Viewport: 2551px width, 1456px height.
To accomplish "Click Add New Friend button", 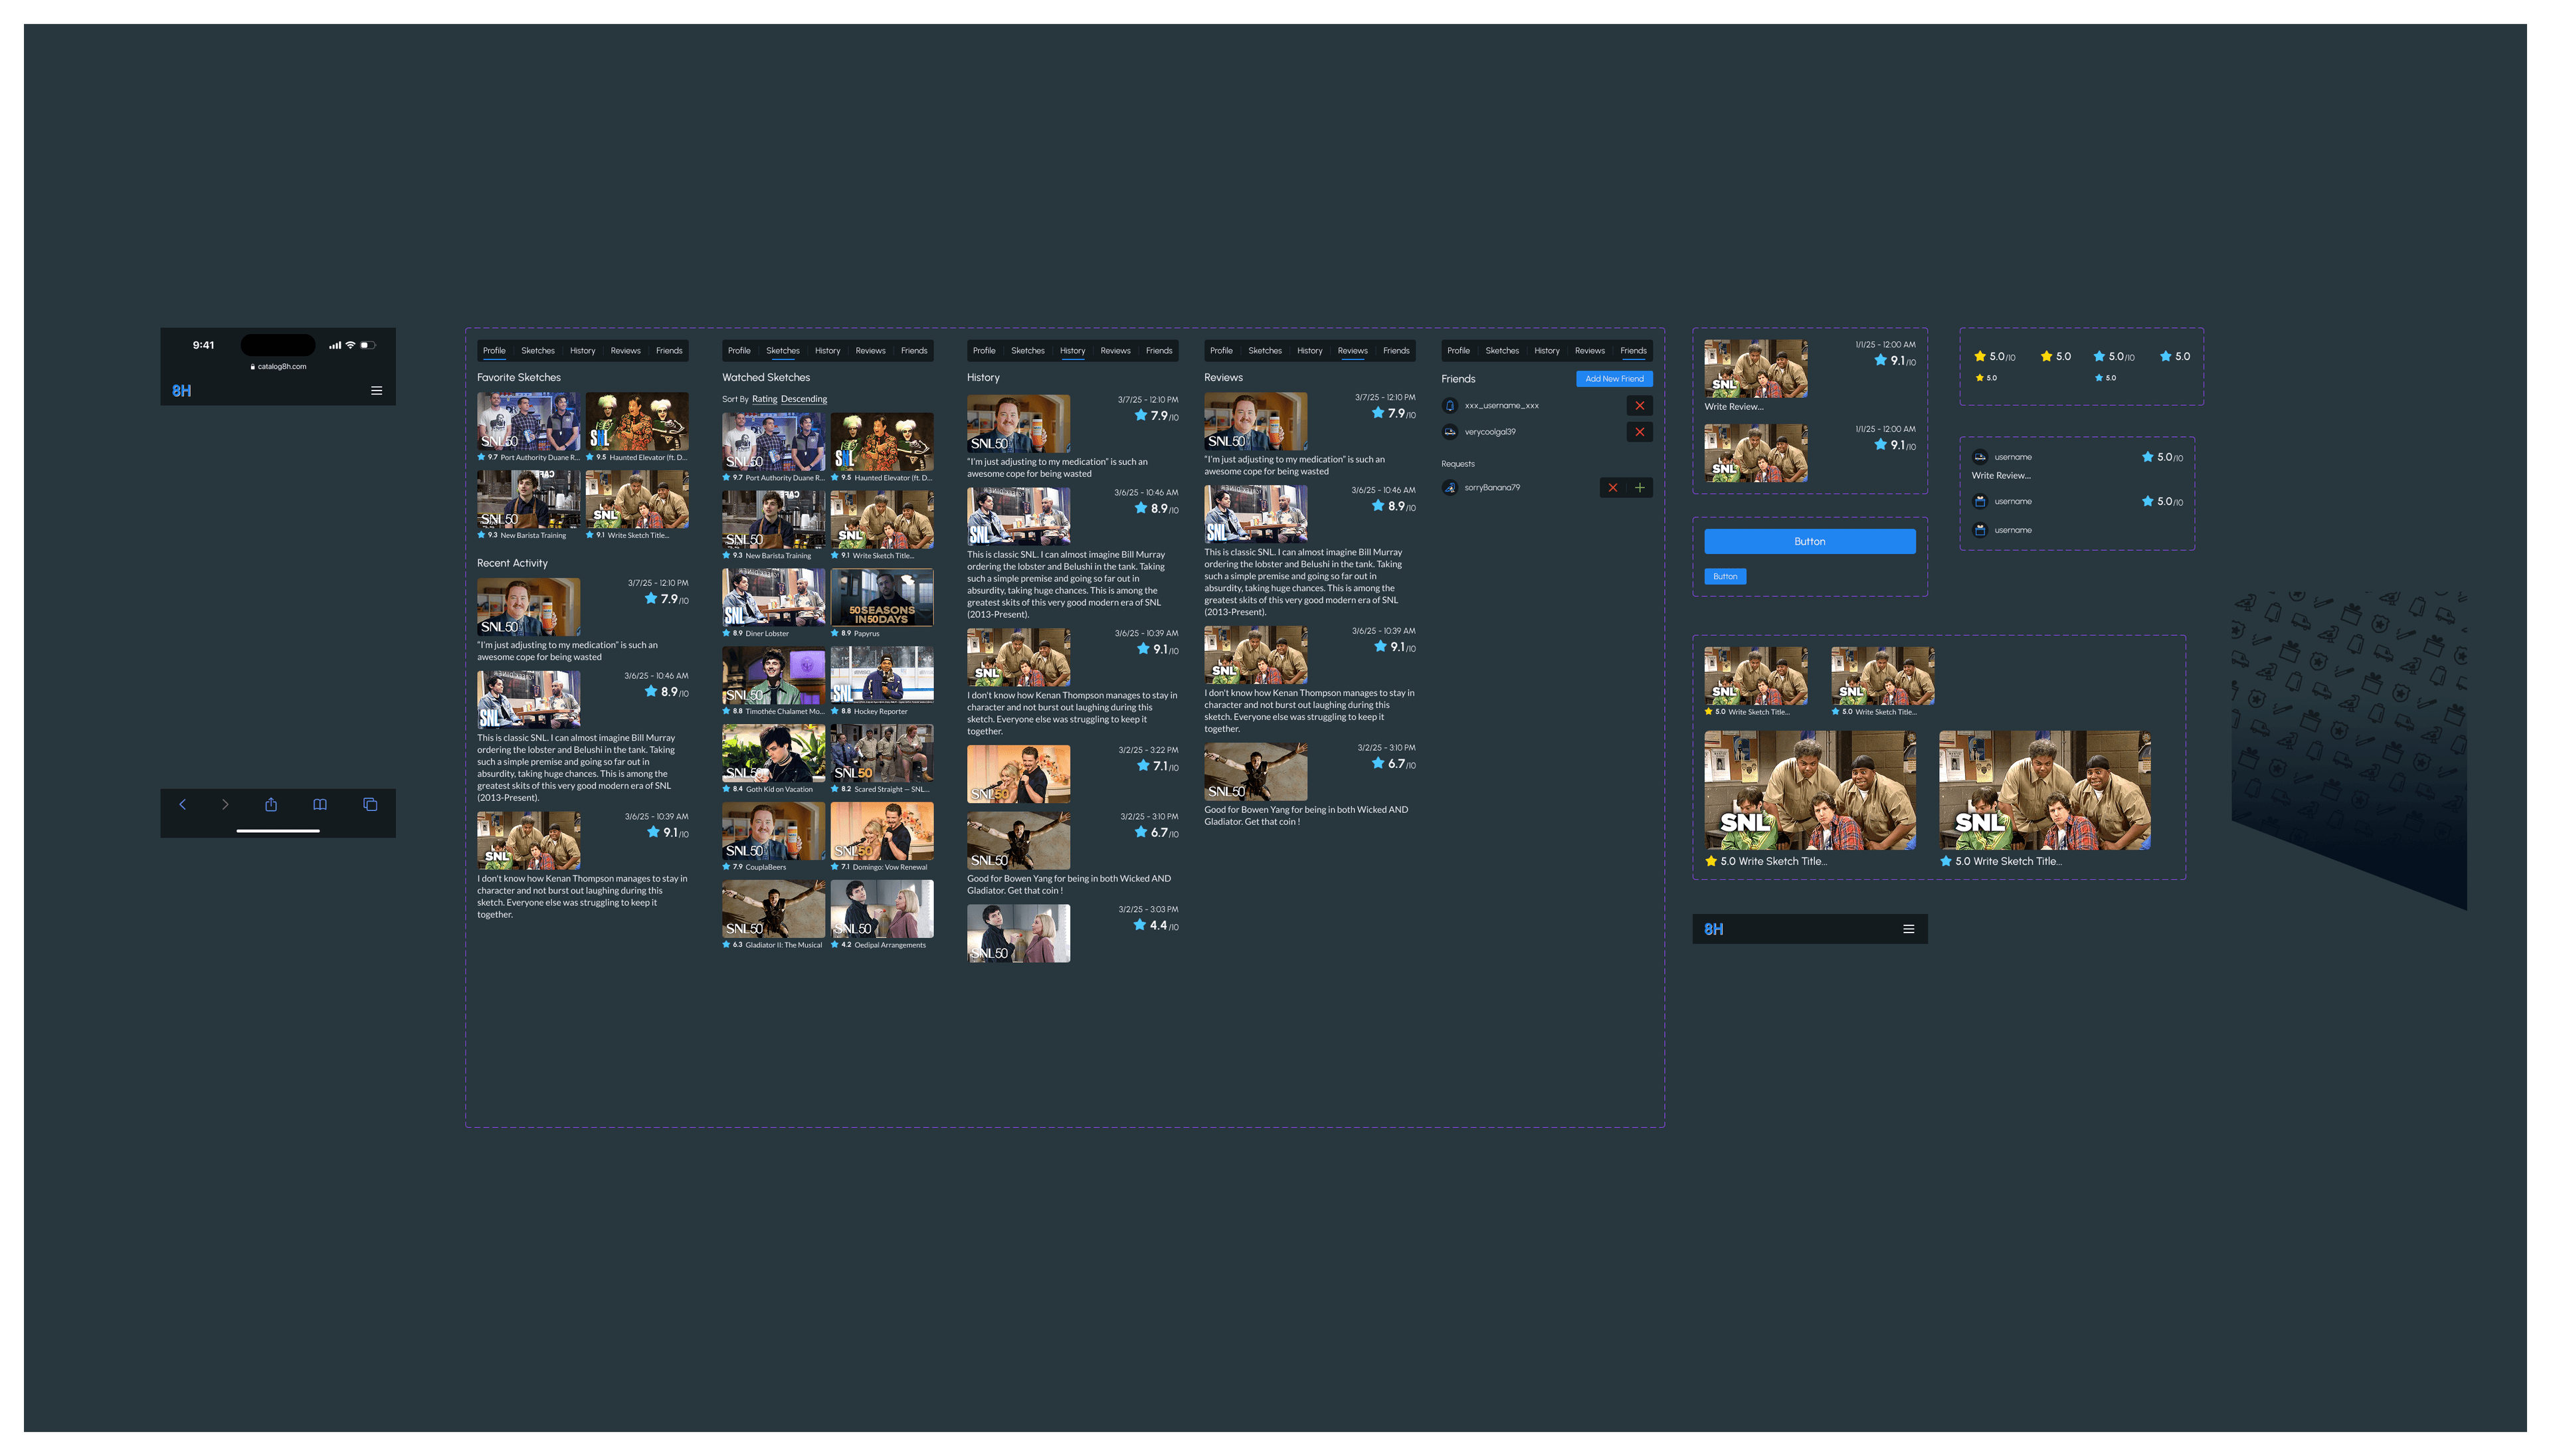I will coord(1614,379).
